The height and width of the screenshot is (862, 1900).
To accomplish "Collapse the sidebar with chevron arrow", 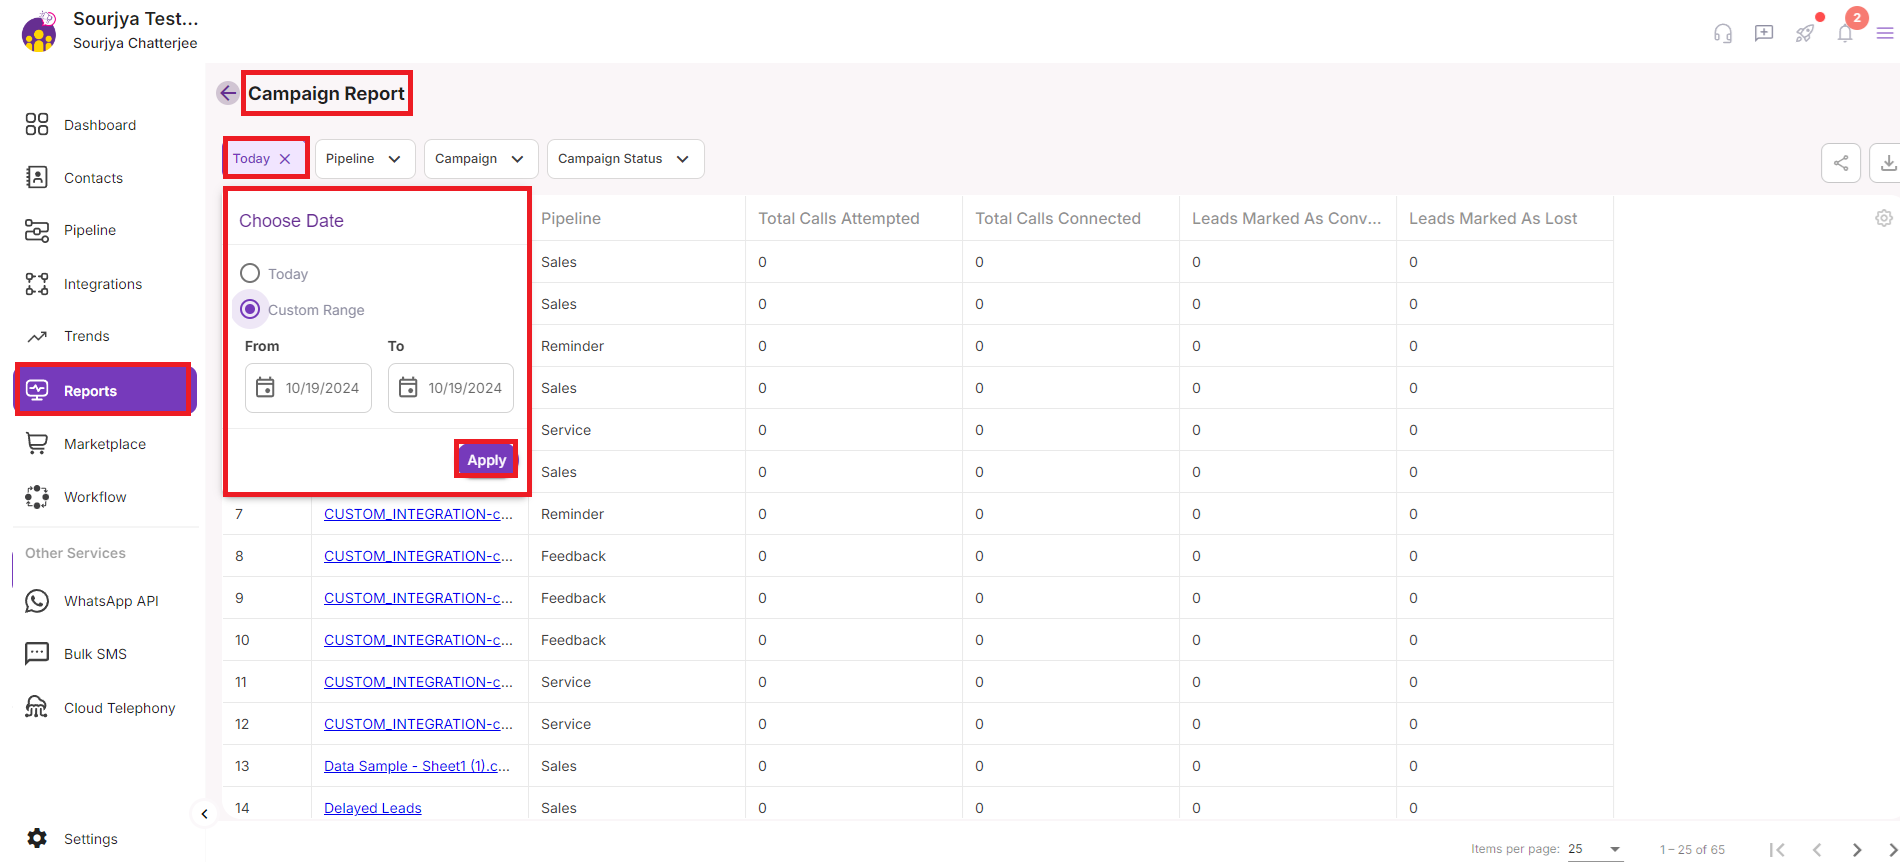I will [204, 814].
